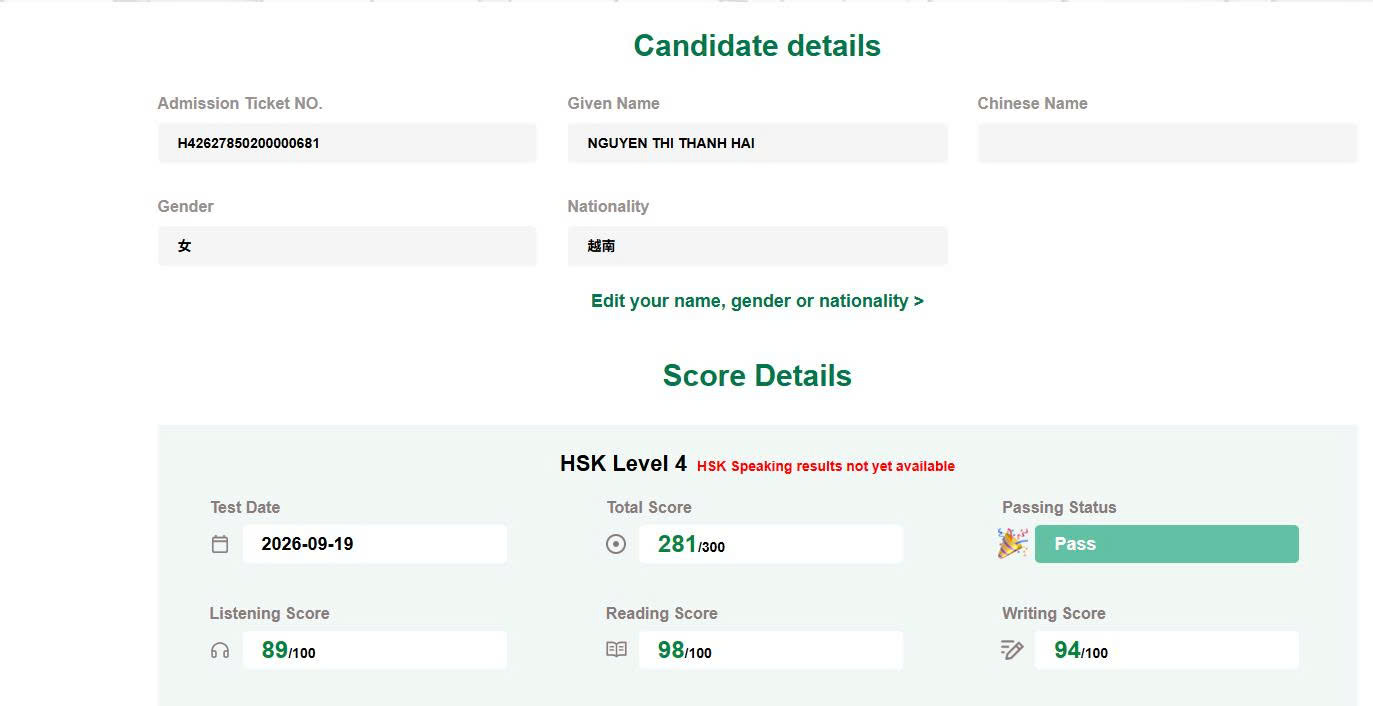Click the 'Passing Status' label
Viewport: 1373px width, 706px height.
pos(1059,507)
